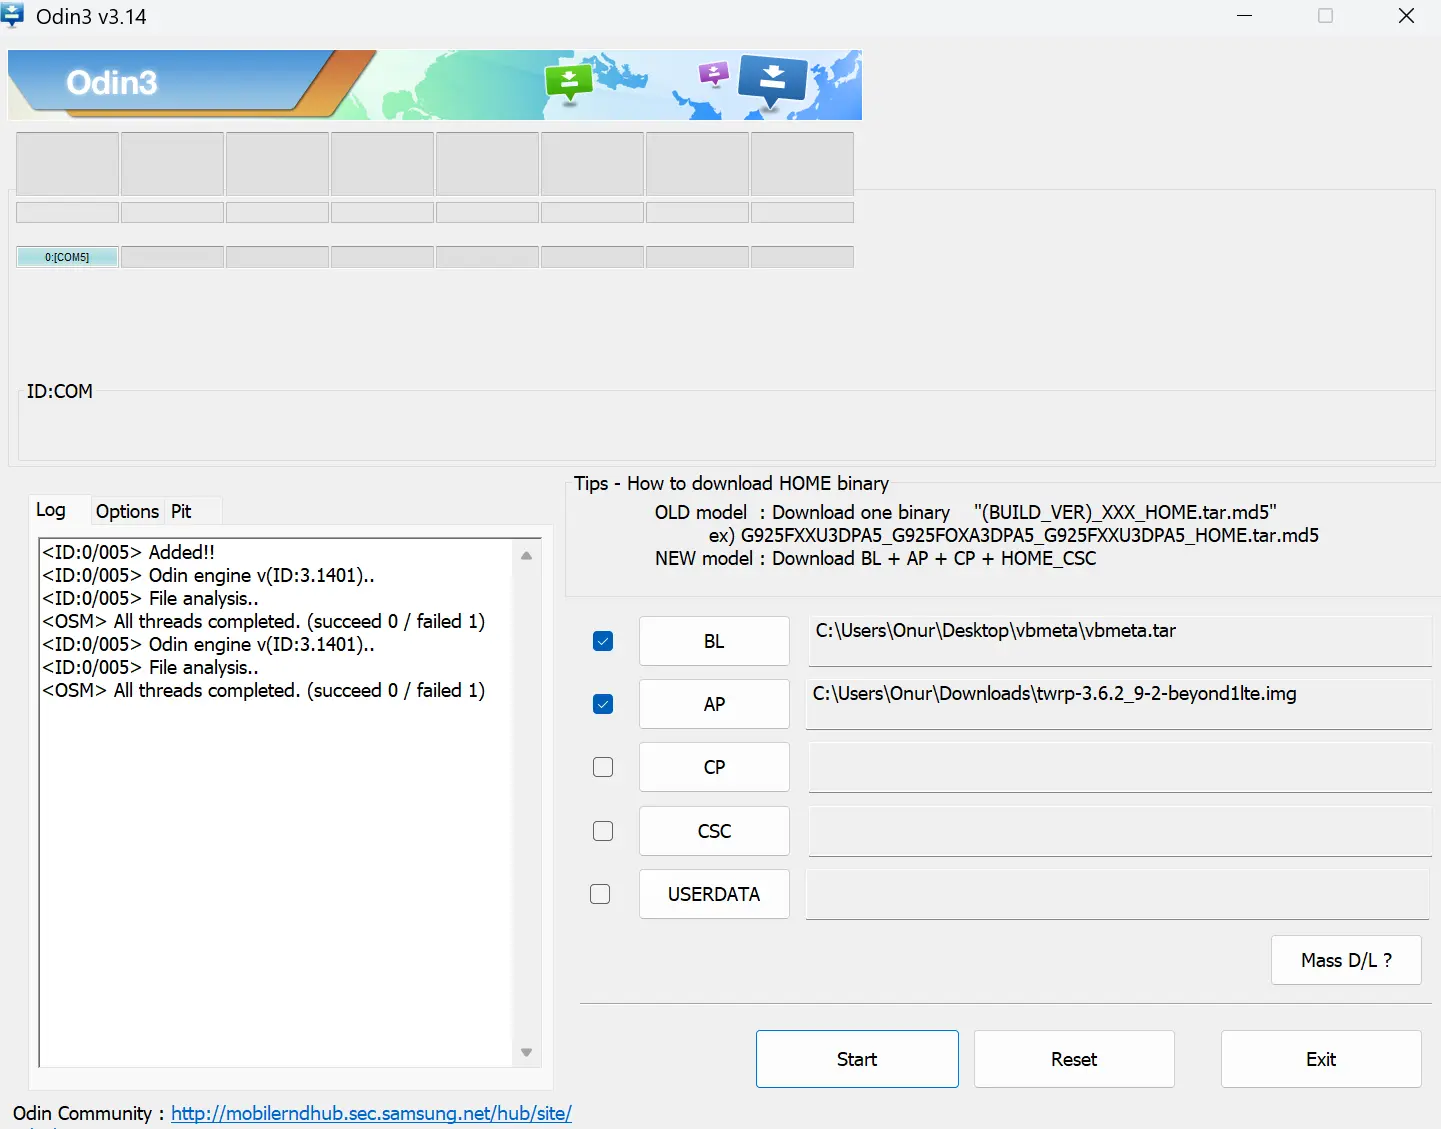This screenshot has height=1129, width=1441.
Task: Uncheck the AP checkbox
Action: point(603,704)
